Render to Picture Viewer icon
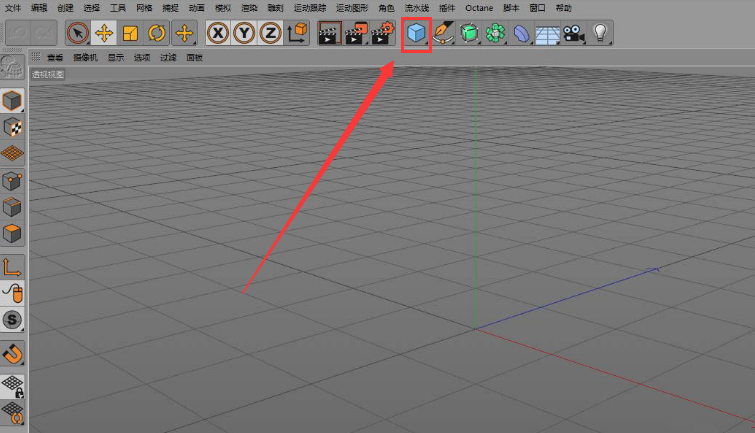This screenshot has height=433, width=755. pyautogui.click(x=357, y=33)
